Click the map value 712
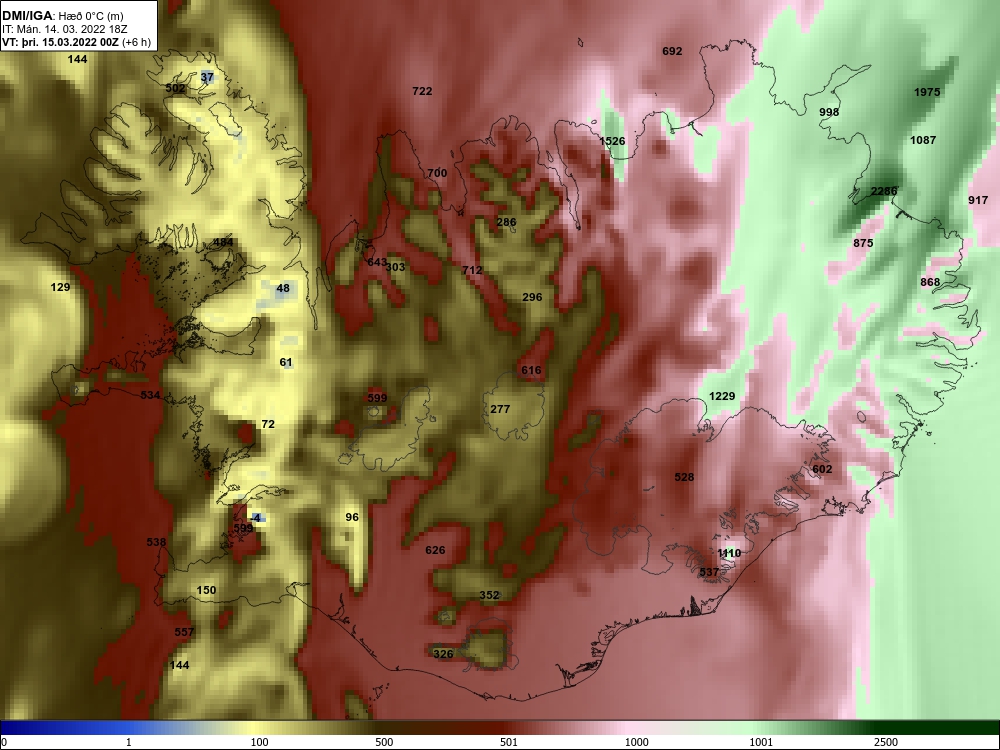The image size is (1000, 750). [472, 270]
